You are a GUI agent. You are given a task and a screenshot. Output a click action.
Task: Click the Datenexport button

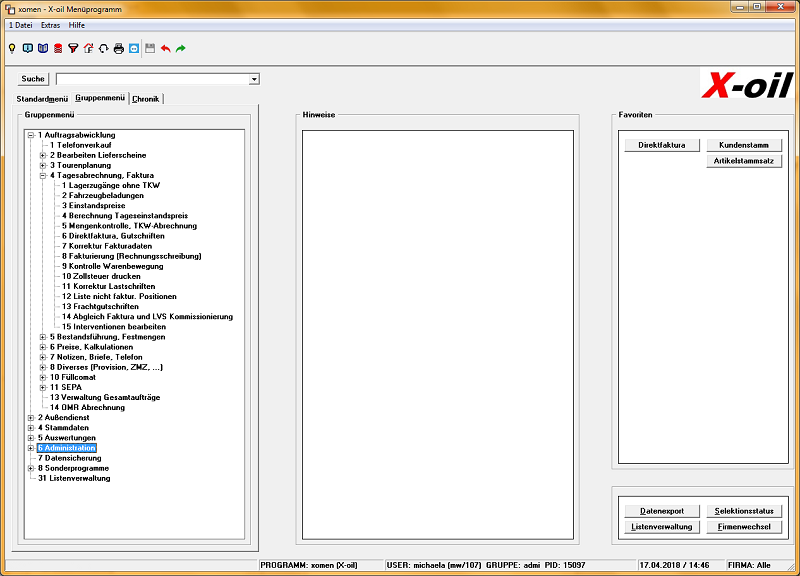tap(662, 511)
